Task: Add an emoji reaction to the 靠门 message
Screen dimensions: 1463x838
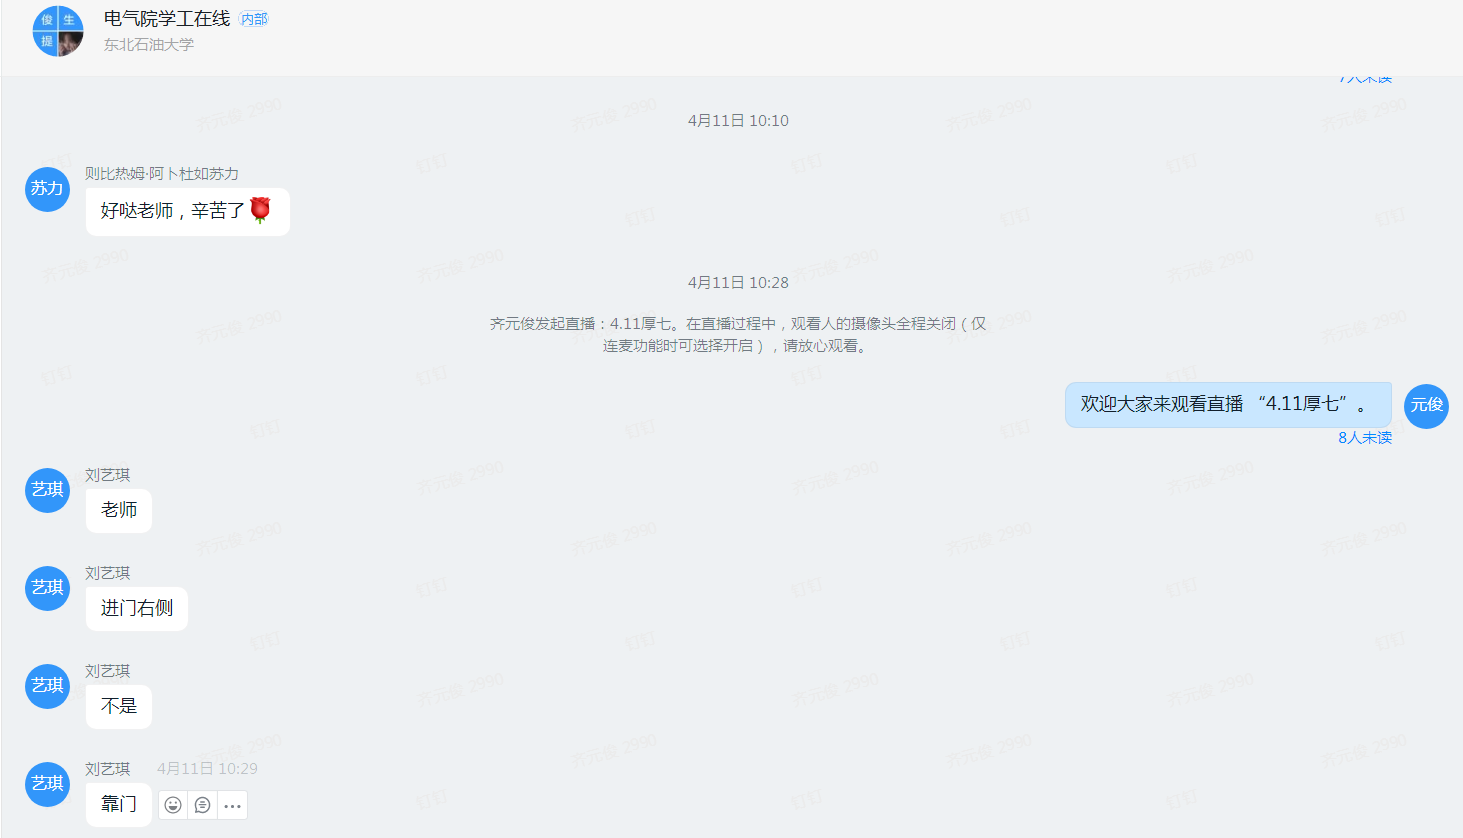Action: tap(173, 805)
